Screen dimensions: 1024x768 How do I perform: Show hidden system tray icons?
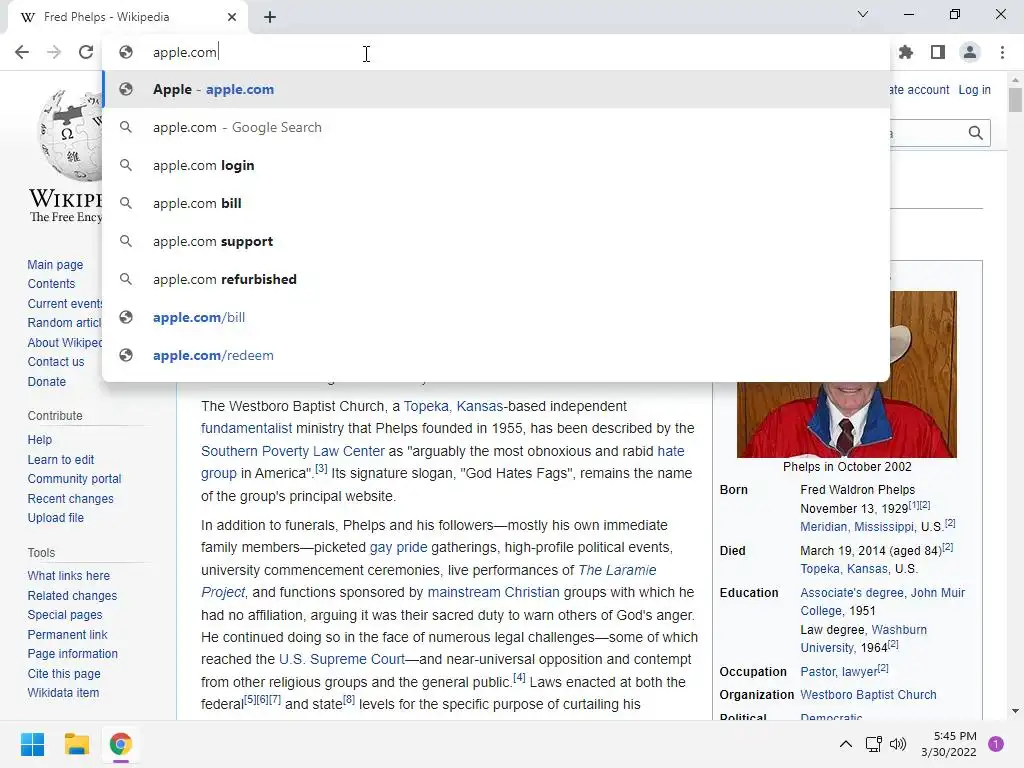(x=846, y=744)
